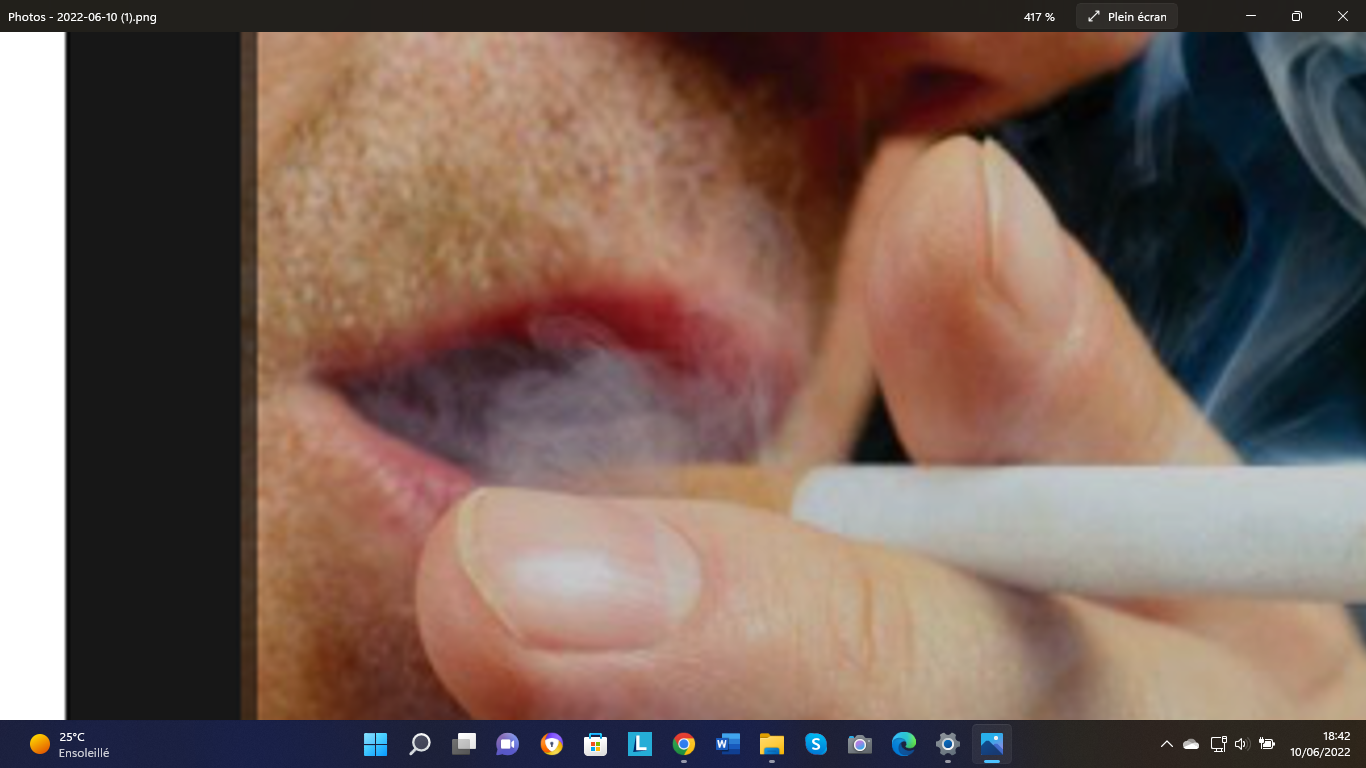Screen dimensions: 1366x768
Task: Open the blue L app in taskbar
Action: coord(640,744)
